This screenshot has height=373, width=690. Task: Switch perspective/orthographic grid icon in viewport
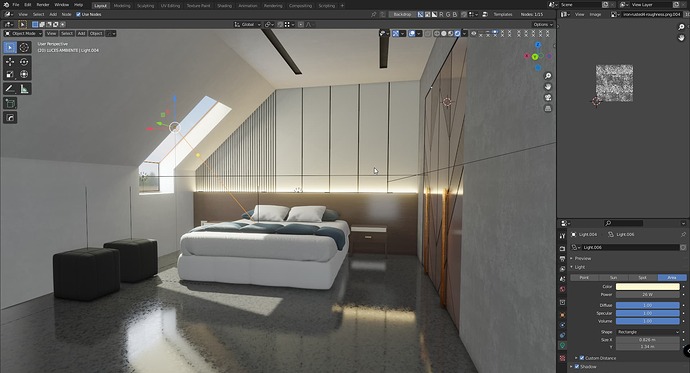[x=548, y=108]
